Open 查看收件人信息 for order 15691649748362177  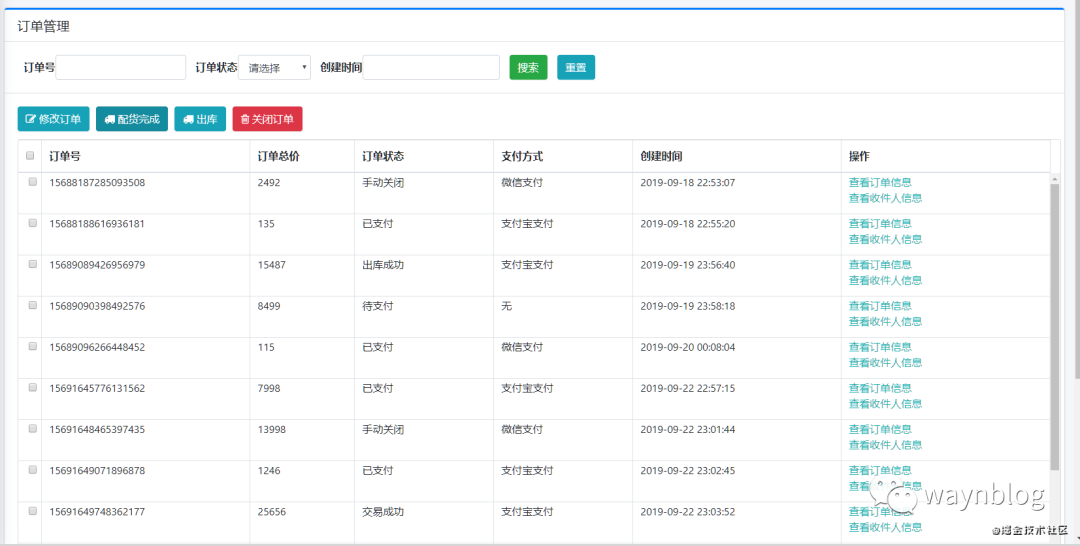[x=885, y=527]
